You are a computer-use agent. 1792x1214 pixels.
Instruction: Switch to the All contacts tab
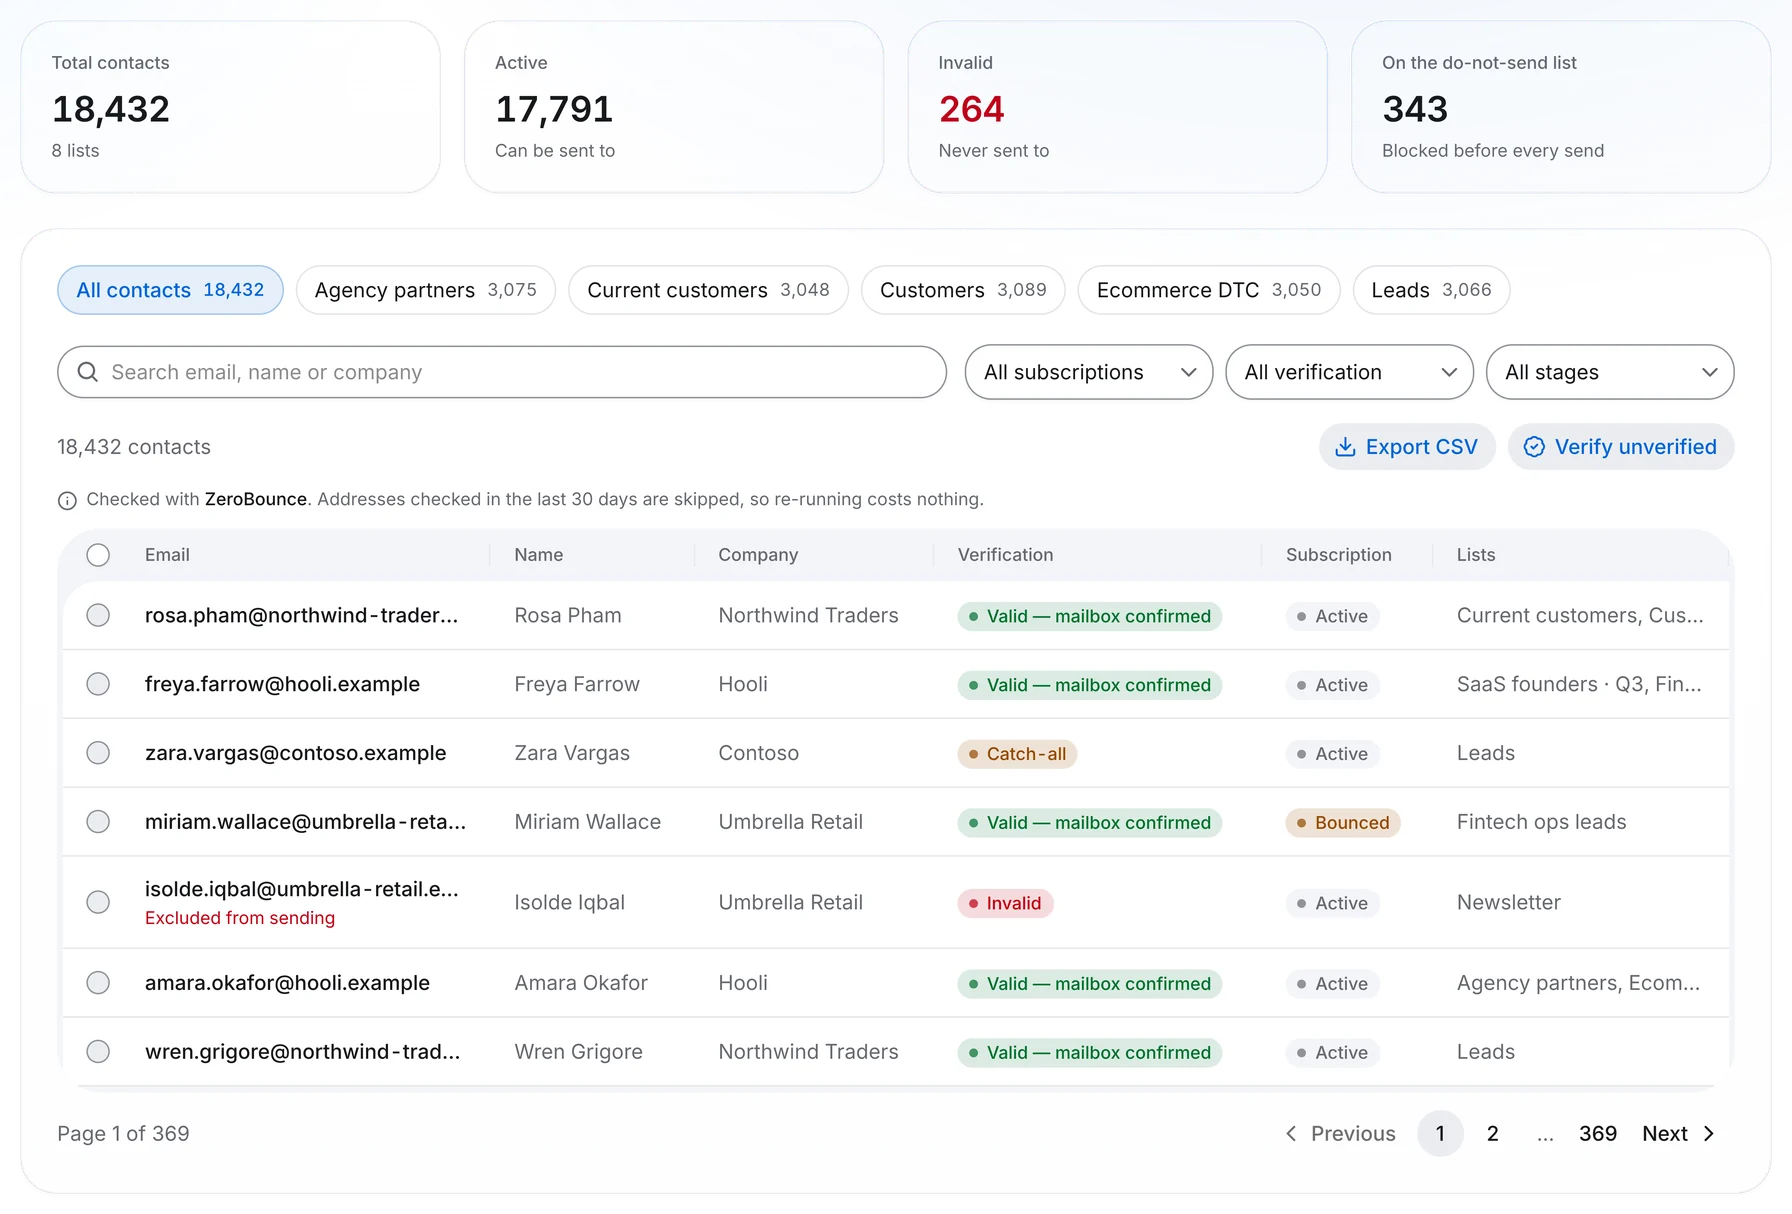pos(170,290)
